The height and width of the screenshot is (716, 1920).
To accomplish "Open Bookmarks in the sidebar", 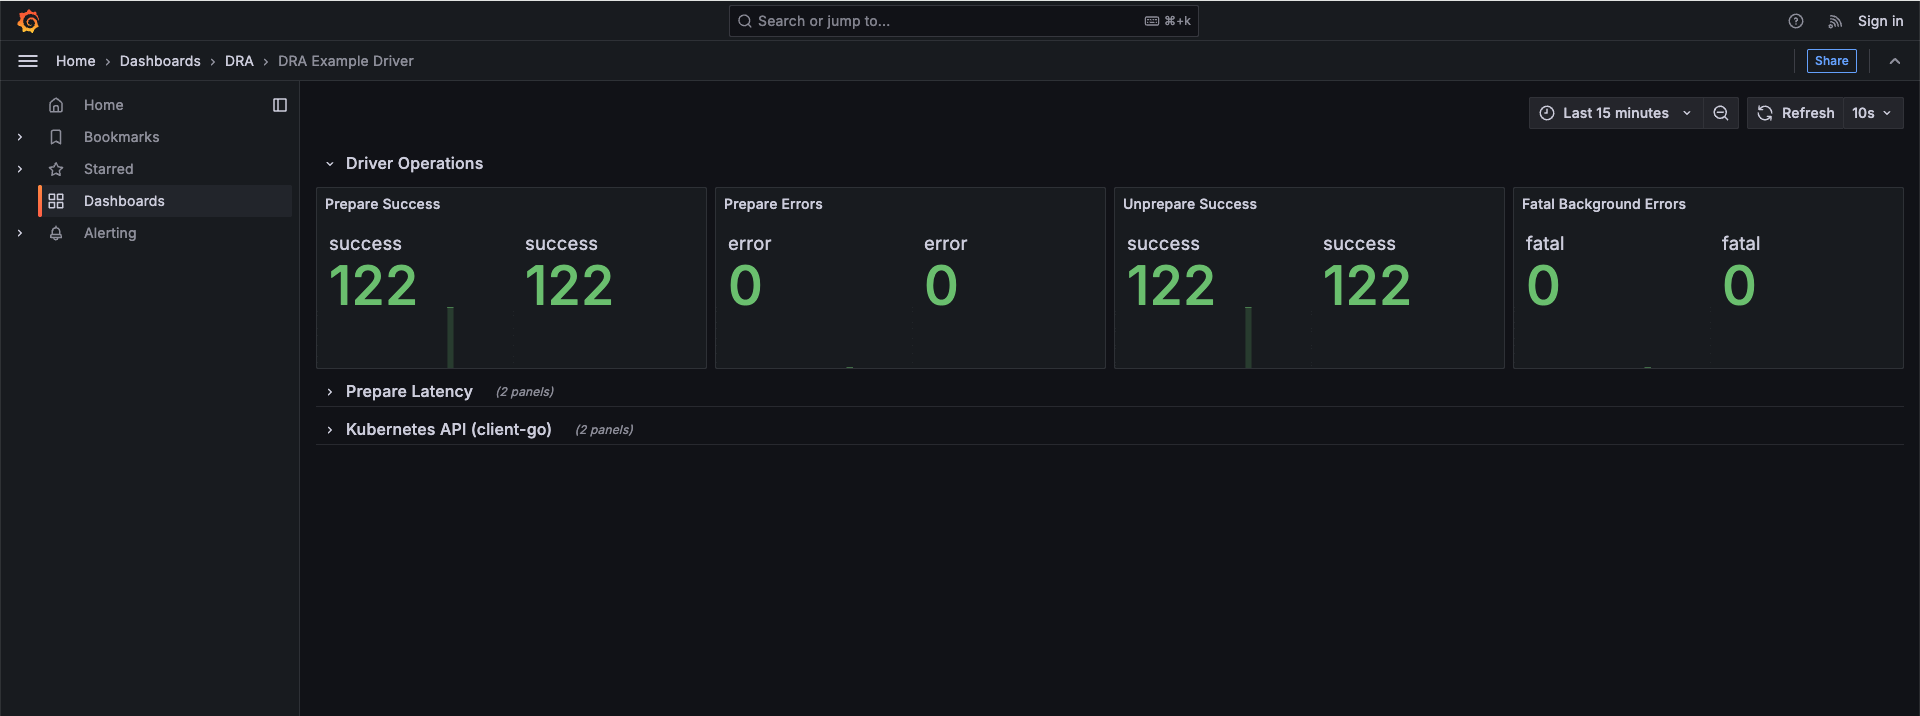I will (121, 137).
